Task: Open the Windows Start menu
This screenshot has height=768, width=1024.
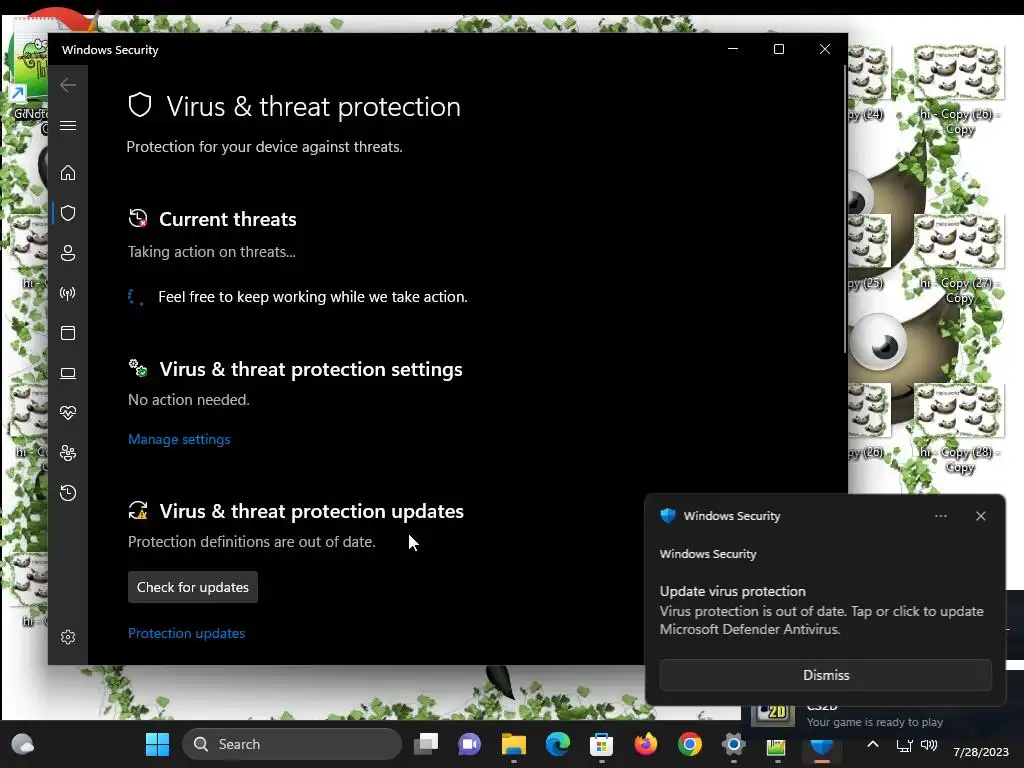Action: (x=157, y=744)
